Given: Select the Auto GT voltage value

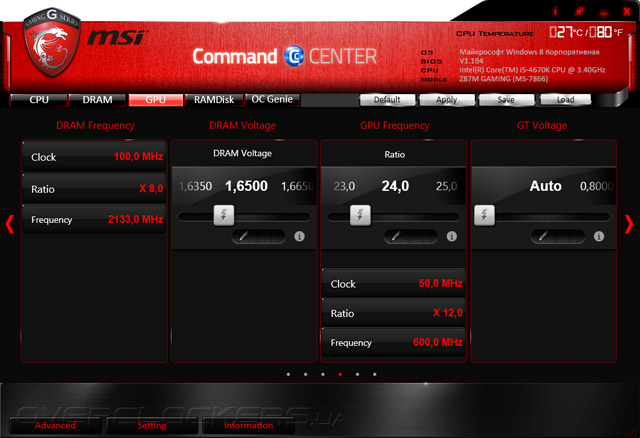Looking at the screenshot, I should [545, 186].
